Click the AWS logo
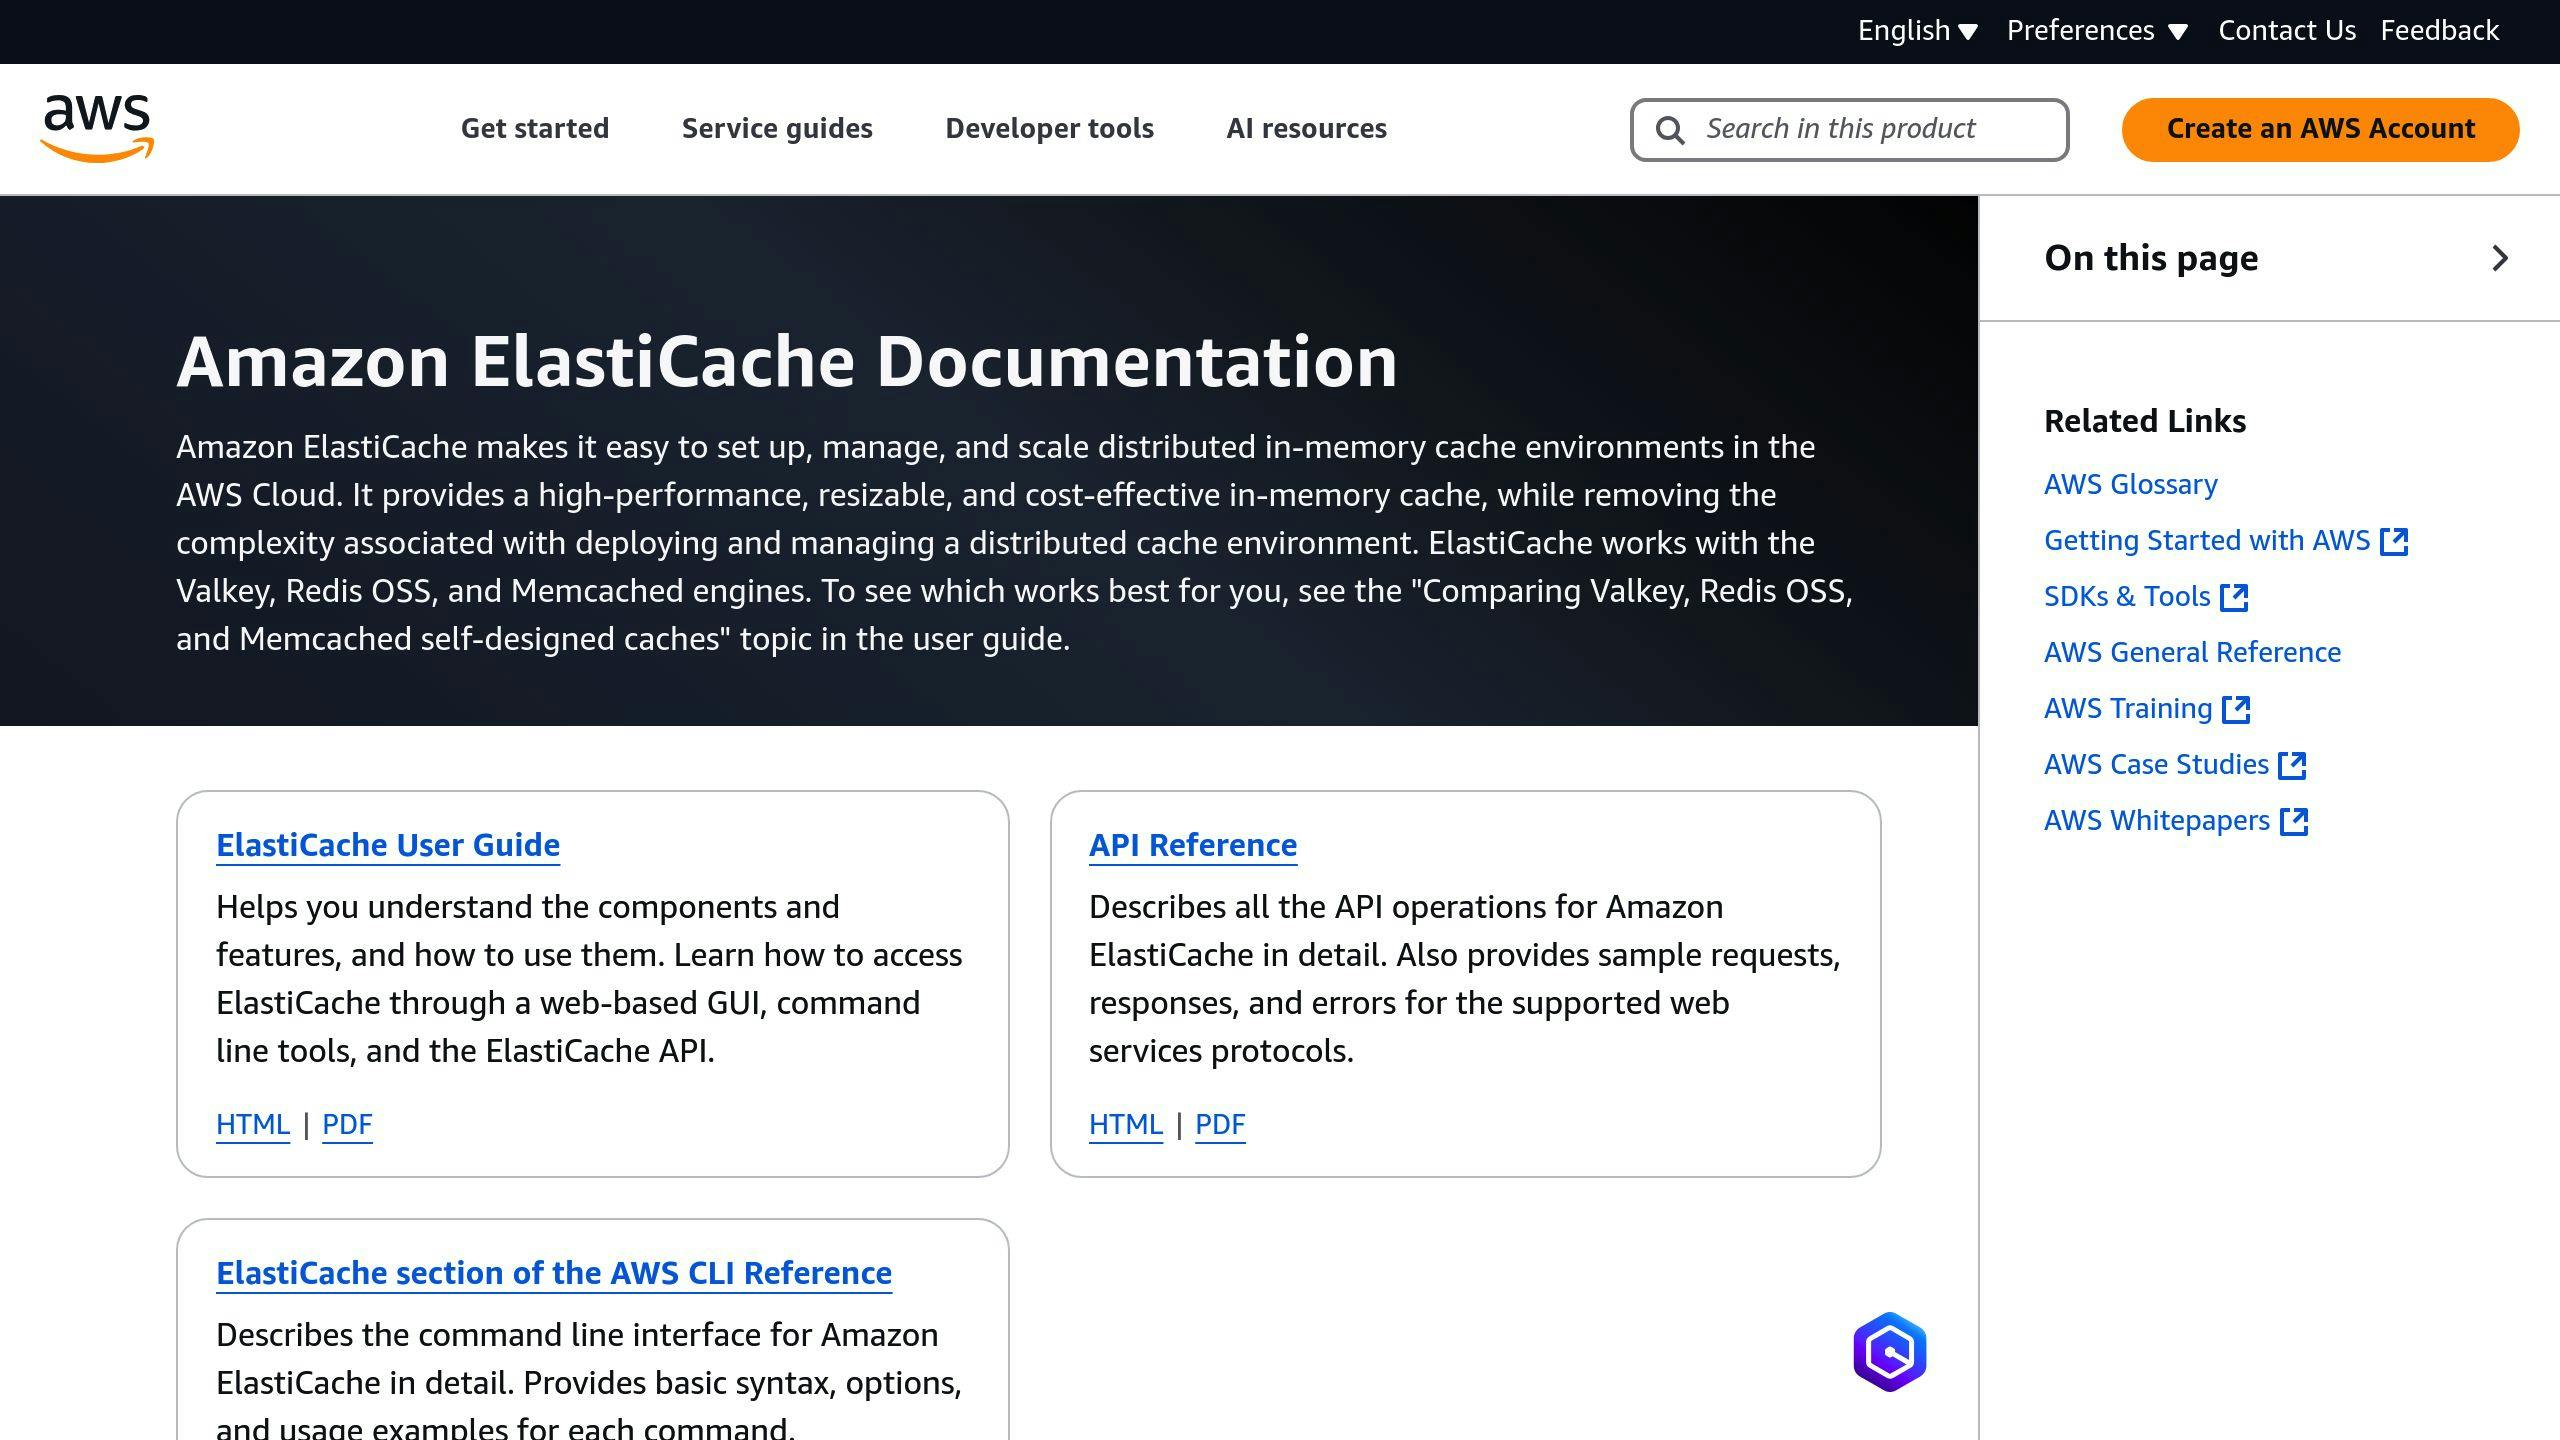Image resolution: width=2560 pixels, height=1440 pixels. click(x=97, y=128)
